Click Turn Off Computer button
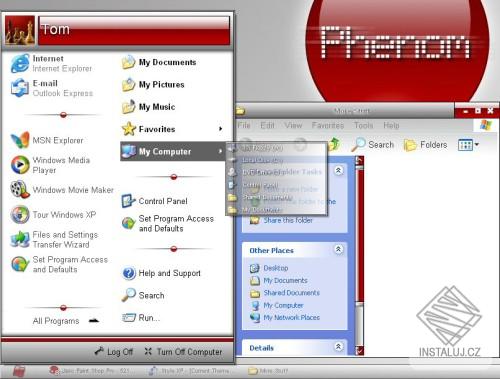The image size is (500, 379). coord(183,352)
